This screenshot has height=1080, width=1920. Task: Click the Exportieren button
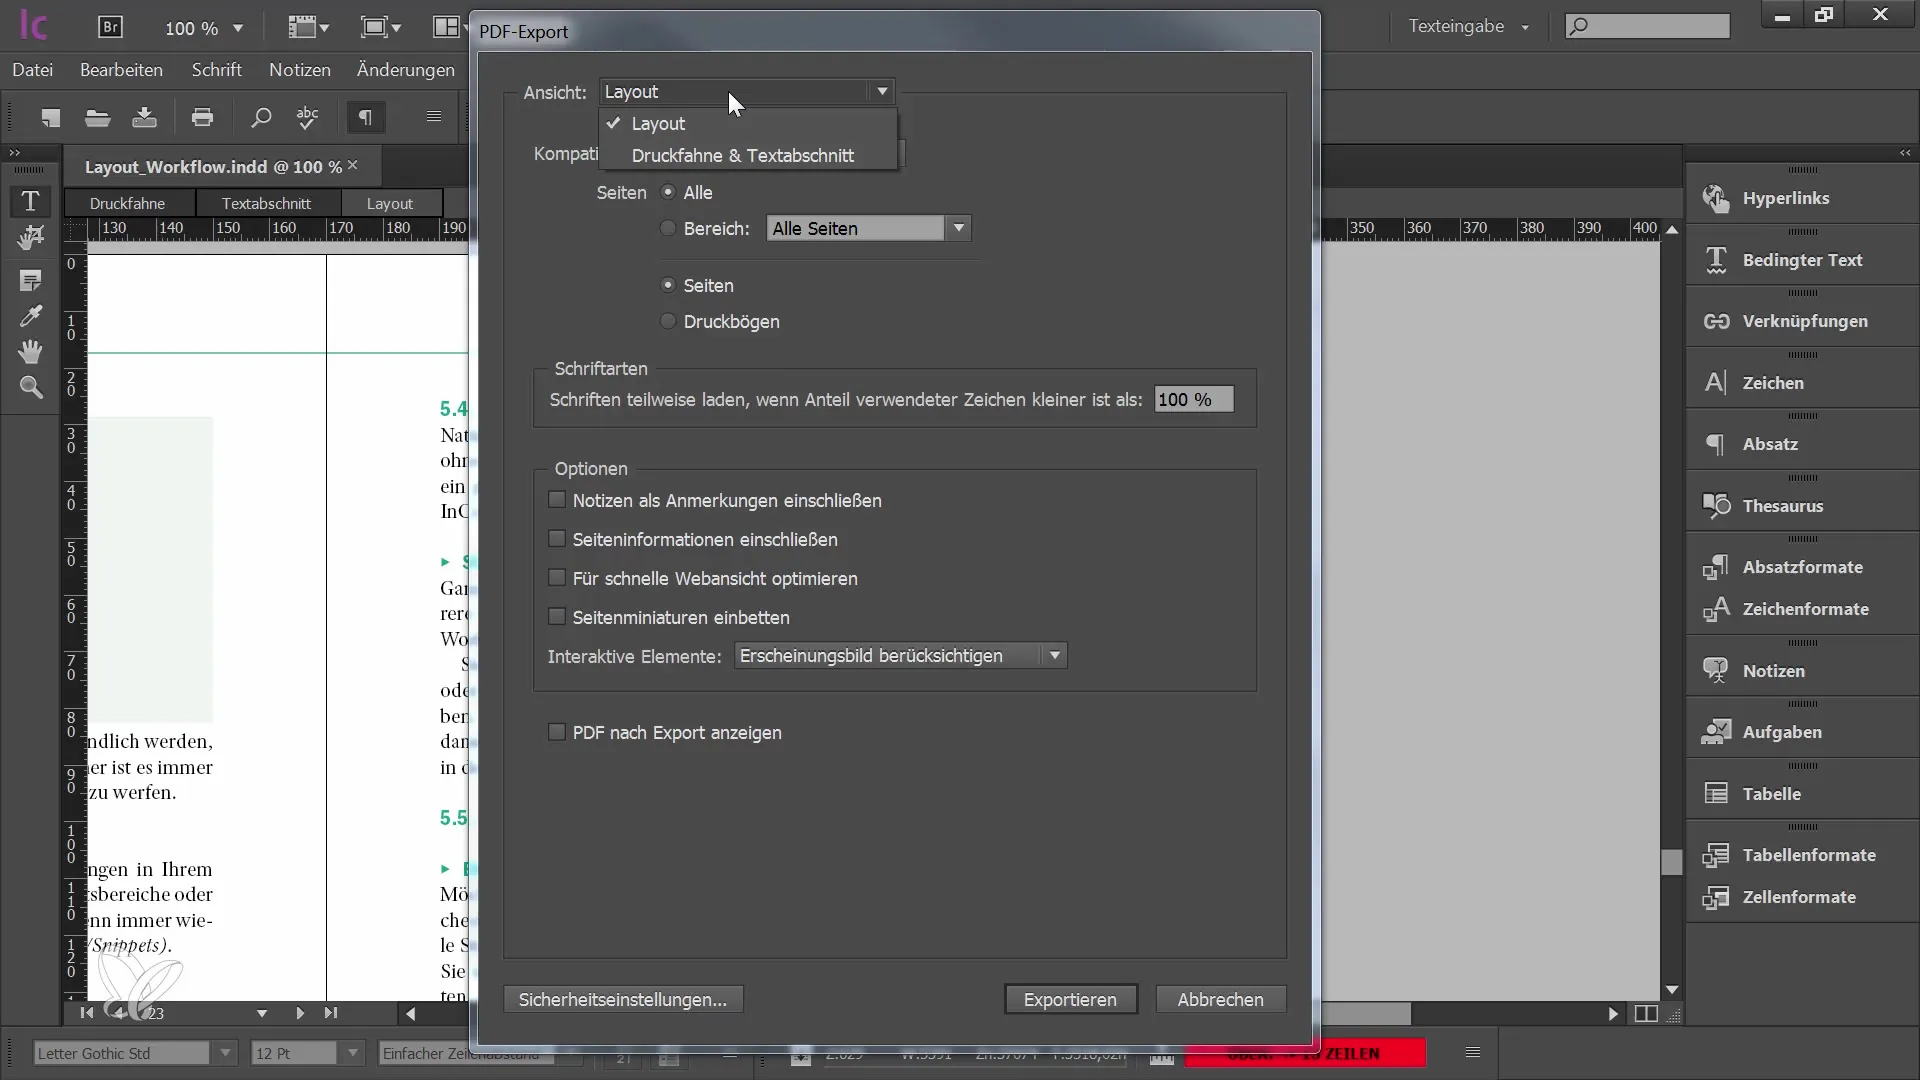[1071, 1000]
